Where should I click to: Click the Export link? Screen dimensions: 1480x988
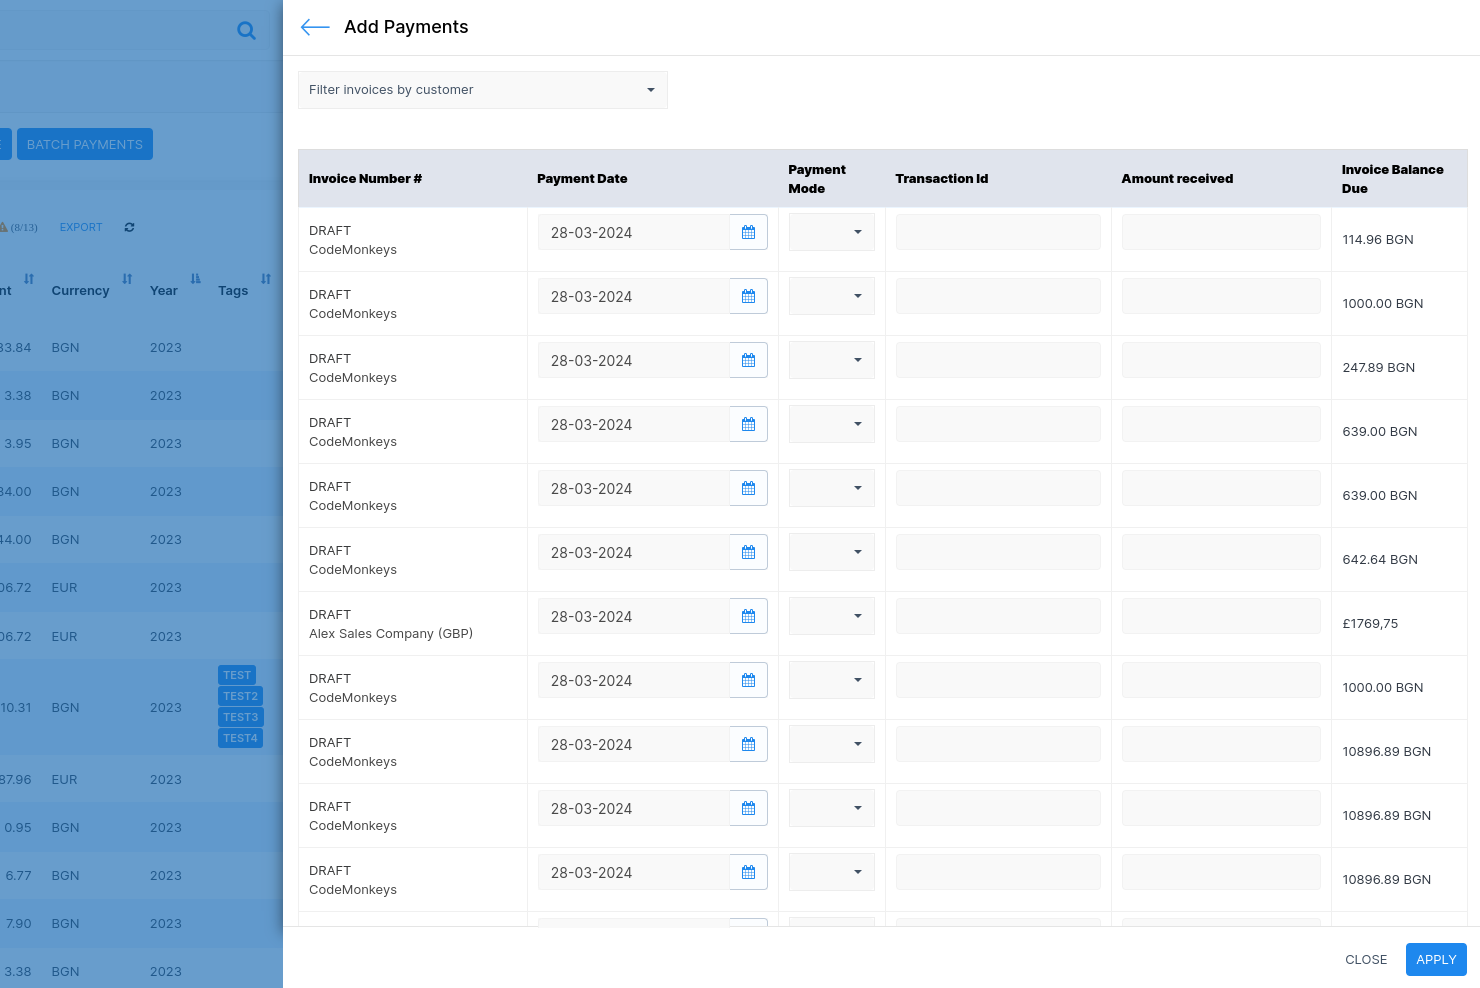(x=81, y=227)
